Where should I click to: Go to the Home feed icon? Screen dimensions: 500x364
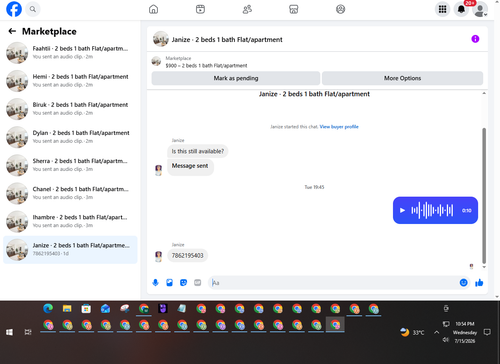click(153, 9)
